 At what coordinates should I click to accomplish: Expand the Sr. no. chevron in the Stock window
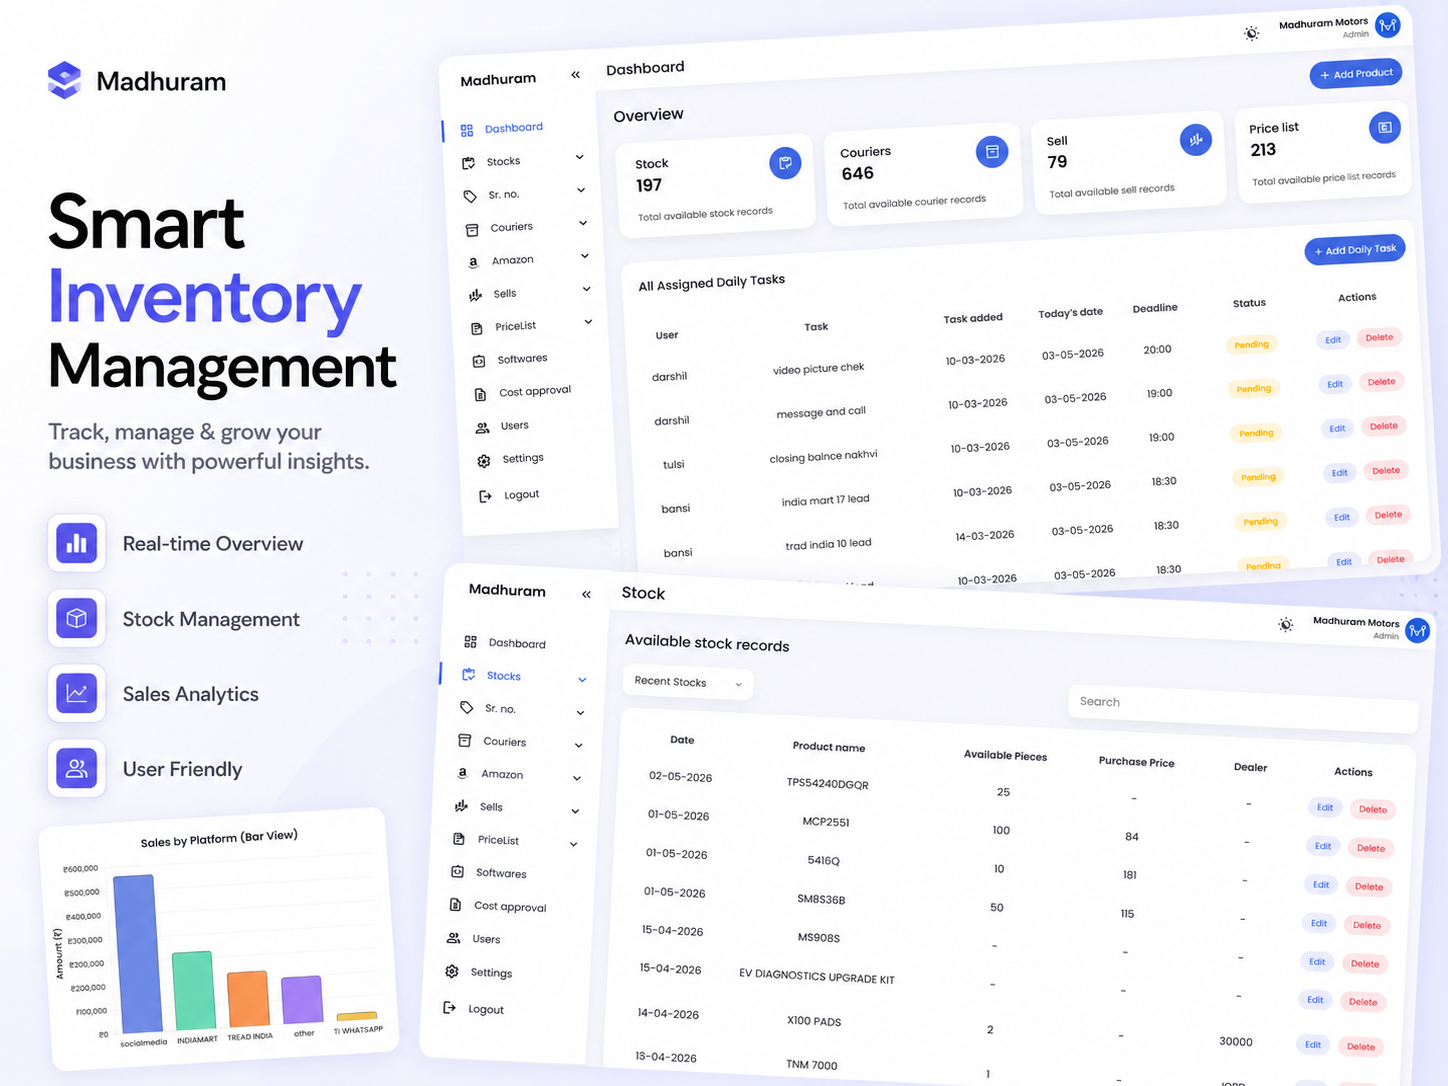(x=580, y=713)
